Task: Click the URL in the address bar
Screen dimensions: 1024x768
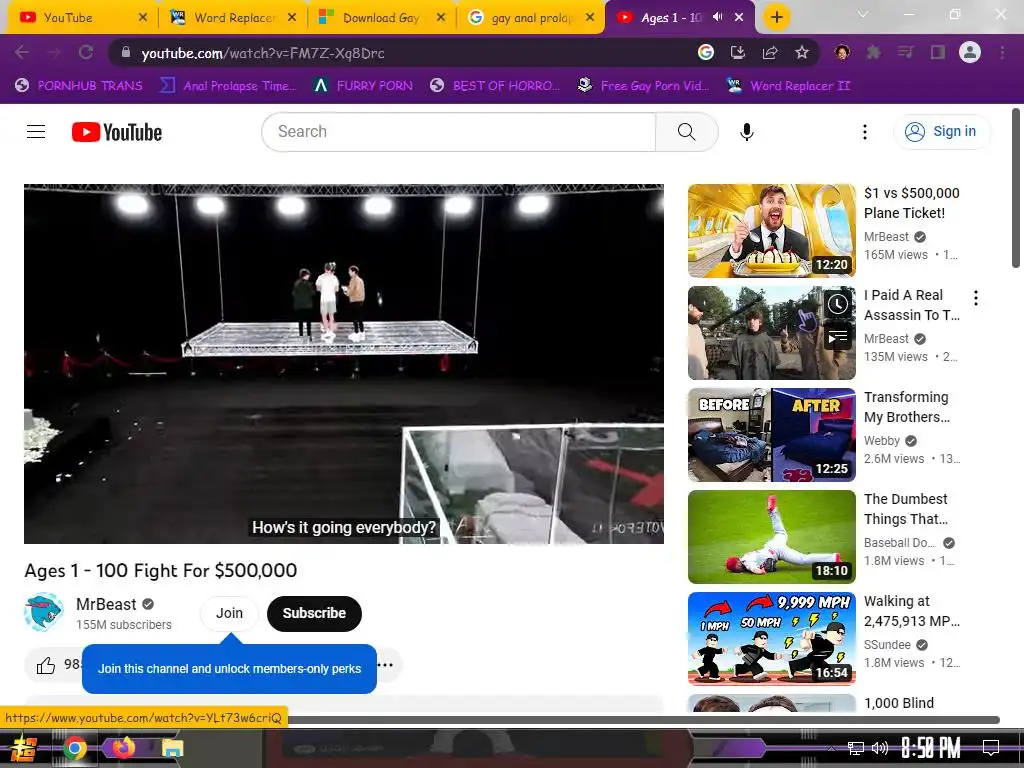Action: coord(263,53)
